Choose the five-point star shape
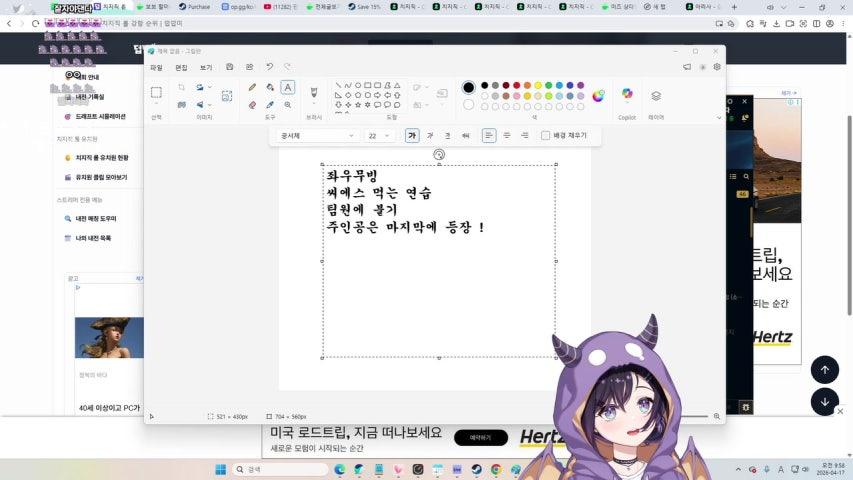 (357, 104)
